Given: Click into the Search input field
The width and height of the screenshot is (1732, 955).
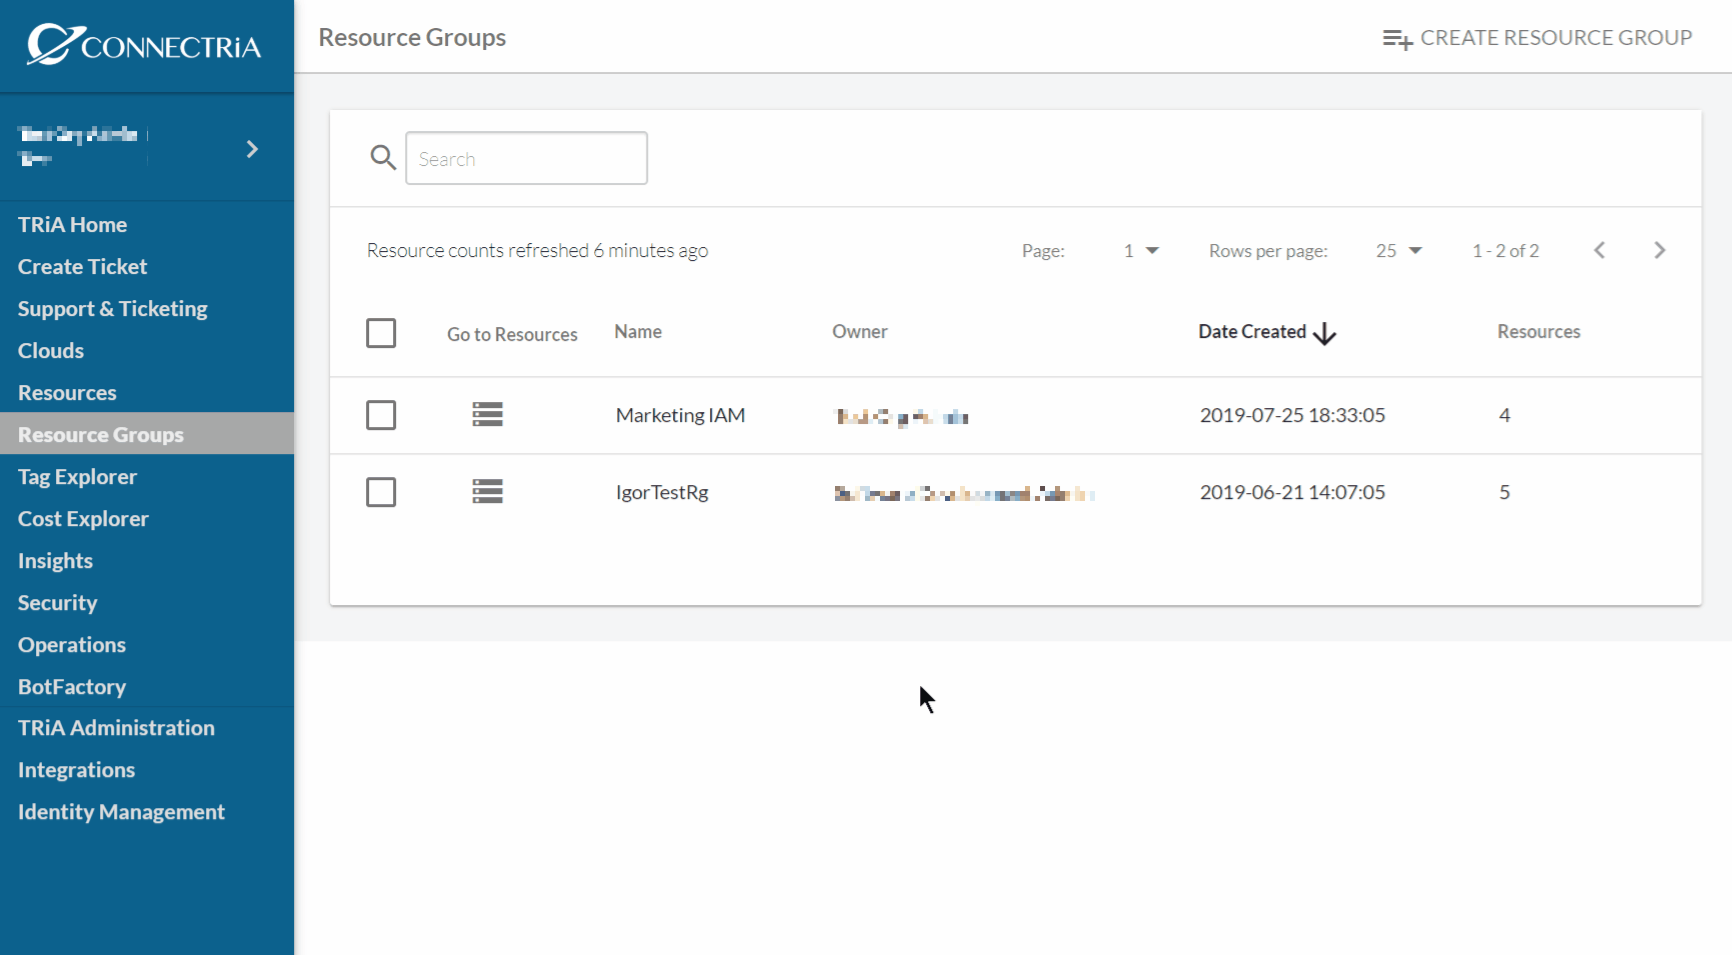Looking at the screenshot, I should pos(526,158).
